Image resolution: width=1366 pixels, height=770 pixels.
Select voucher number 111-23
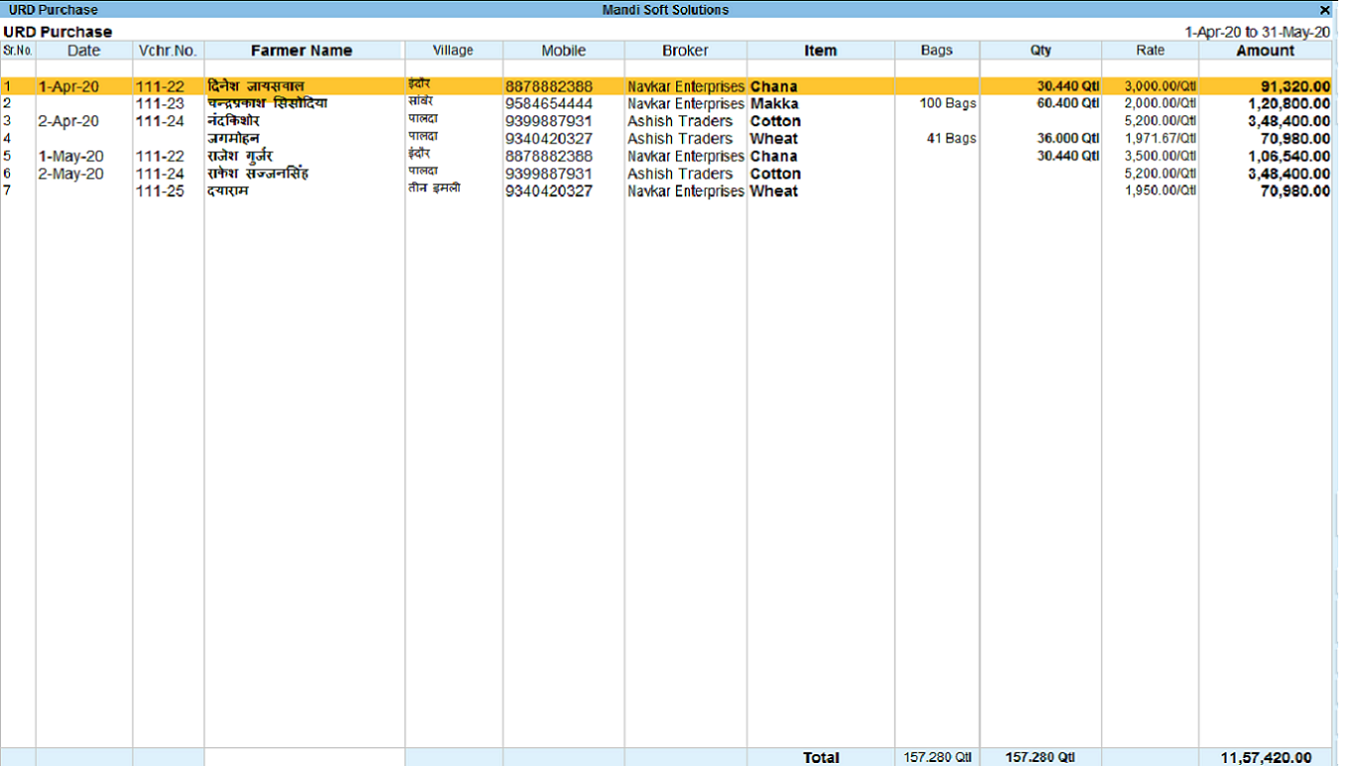(160, 104)
